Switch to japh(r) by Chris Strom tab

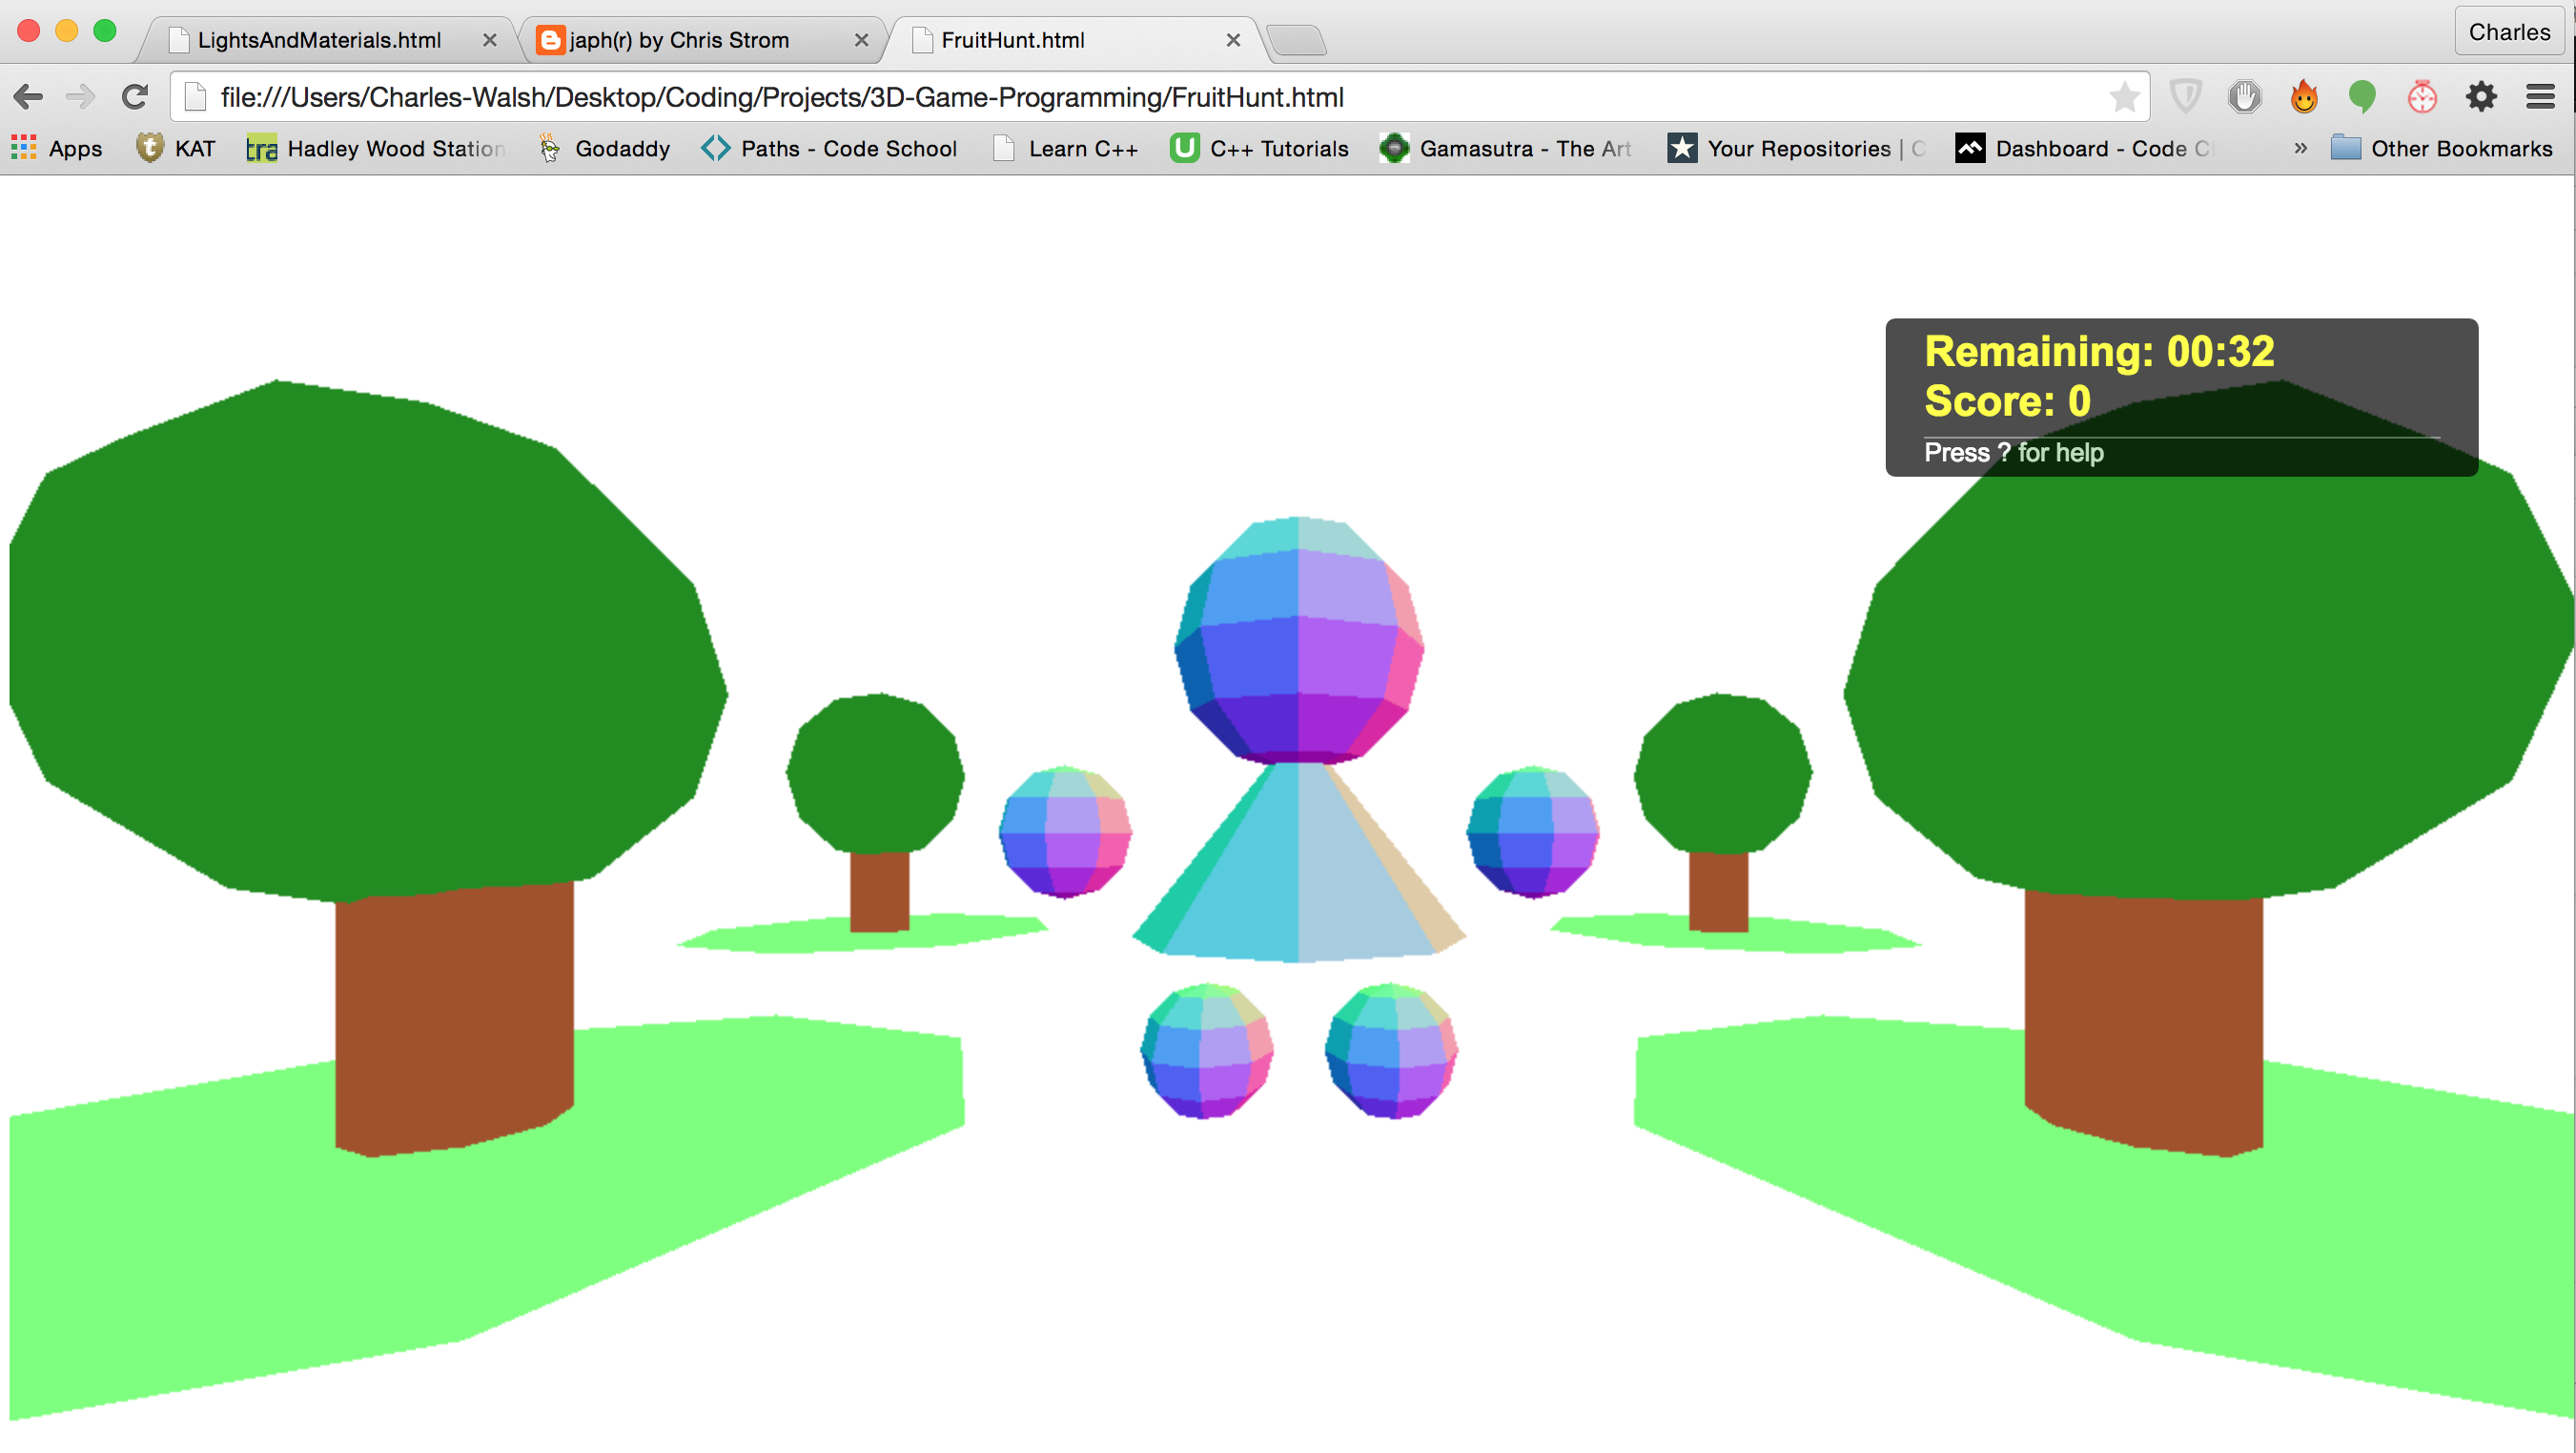click(680, 40)
